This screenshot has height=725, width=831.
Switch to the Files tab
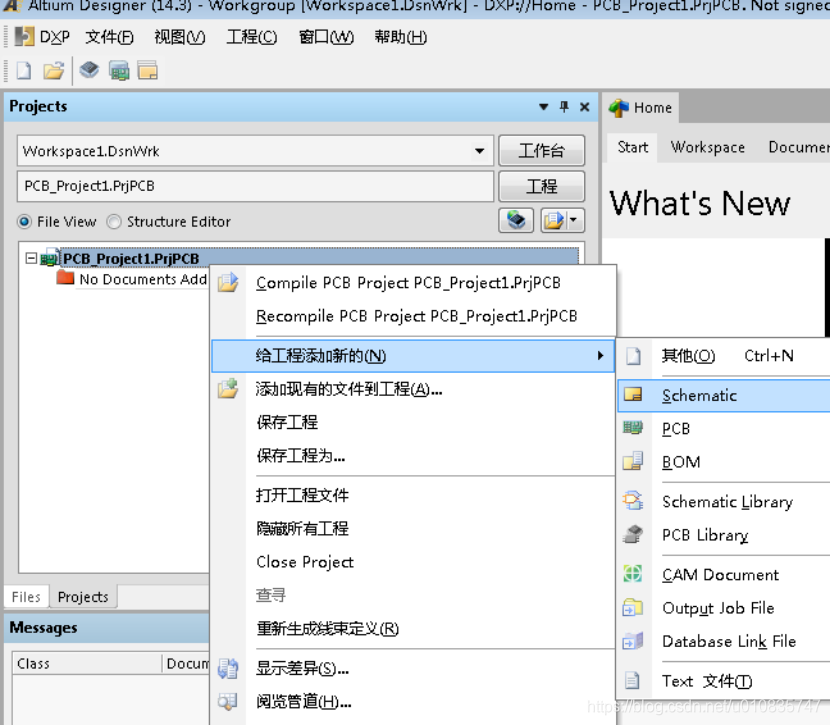[26, 597]
